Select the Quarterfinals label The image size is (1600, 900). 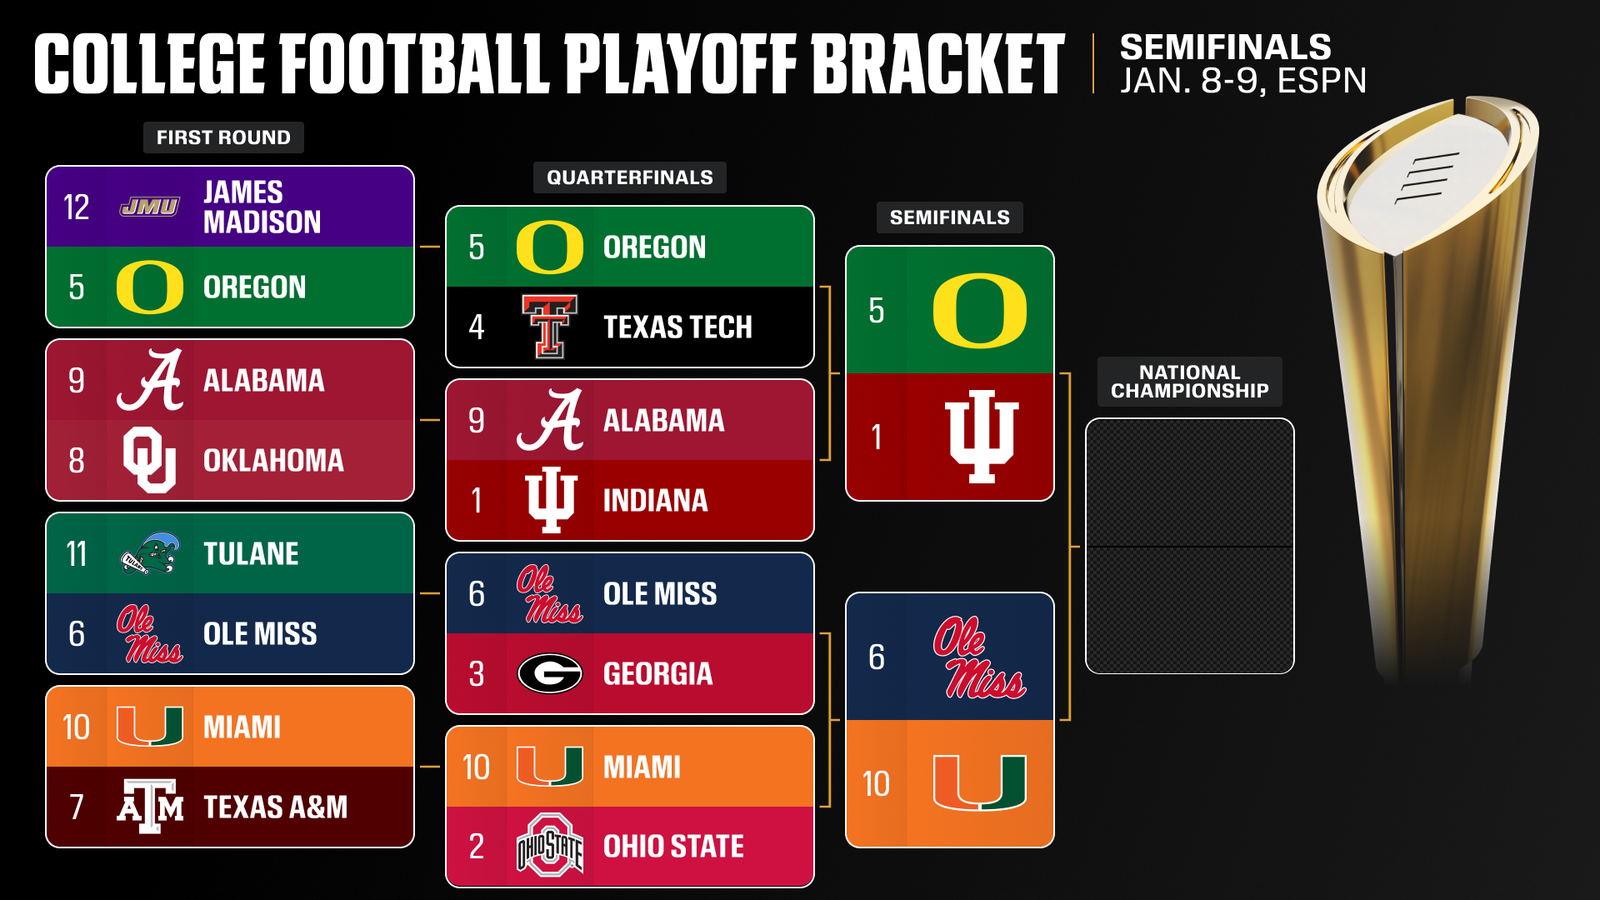pos(629,177)
